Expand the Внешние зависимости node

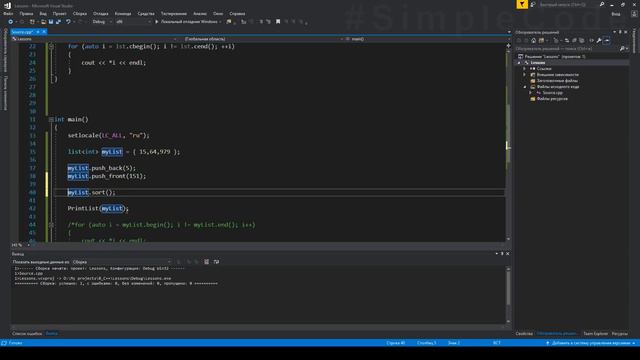click(525, 75)
